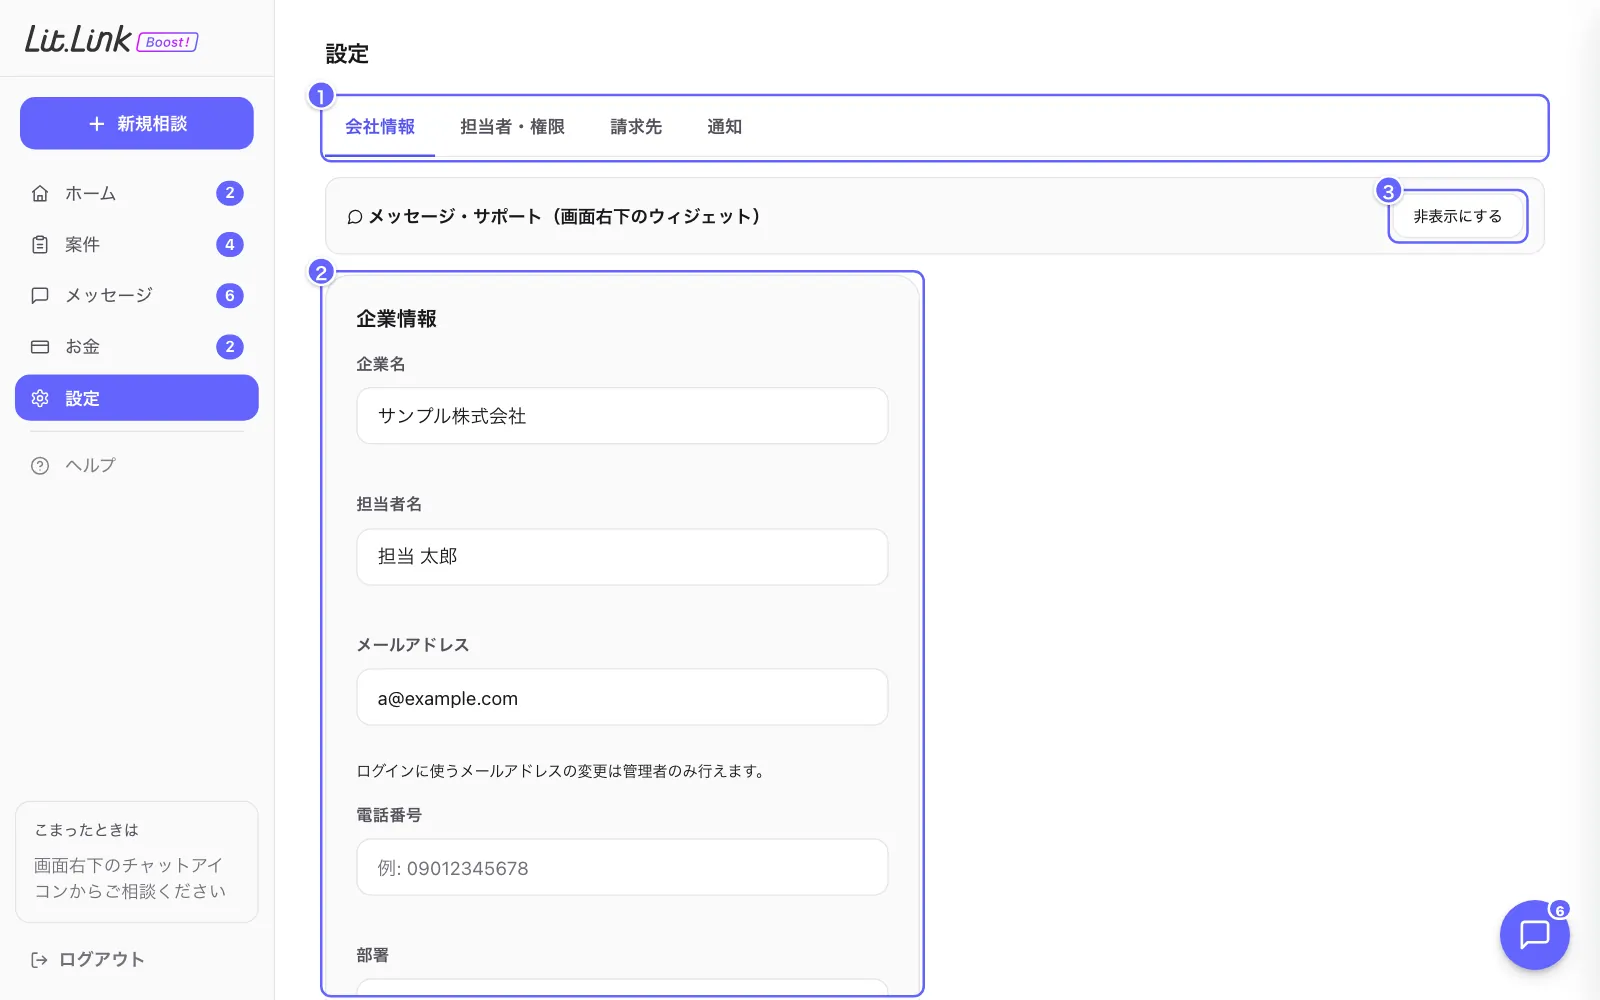Image resolution: width=1600 pixels, height=1000 pixels.
Task: Switch to the 担当者・権限 tab
Action: tap(512, 127)
